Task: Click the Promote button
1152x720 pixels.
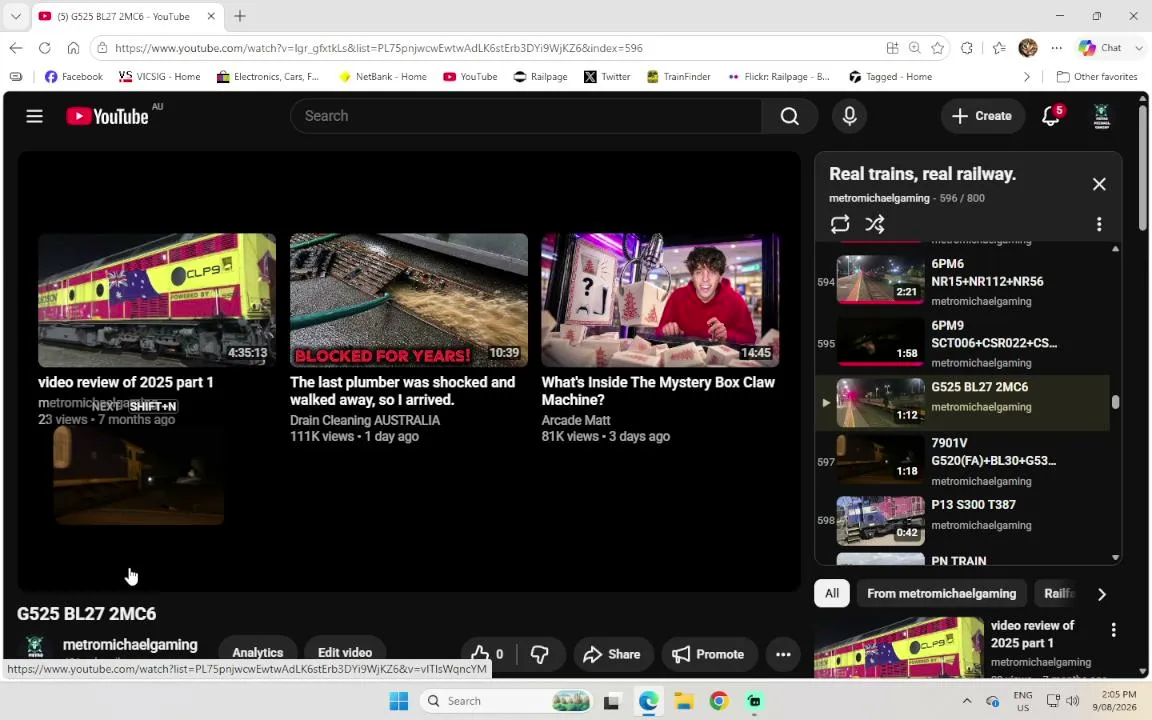Action: tap(709, 654)
